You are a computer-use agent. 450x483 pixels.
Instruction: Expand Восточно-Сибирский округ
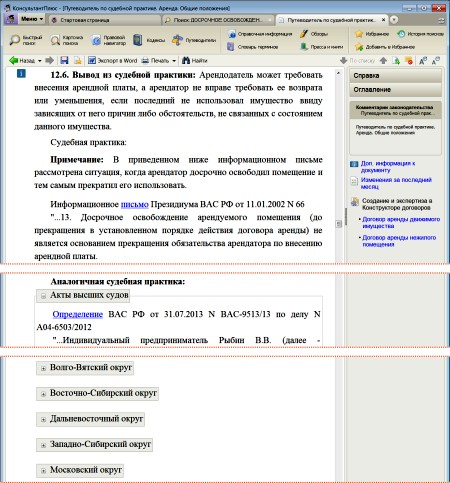point(43,394)
